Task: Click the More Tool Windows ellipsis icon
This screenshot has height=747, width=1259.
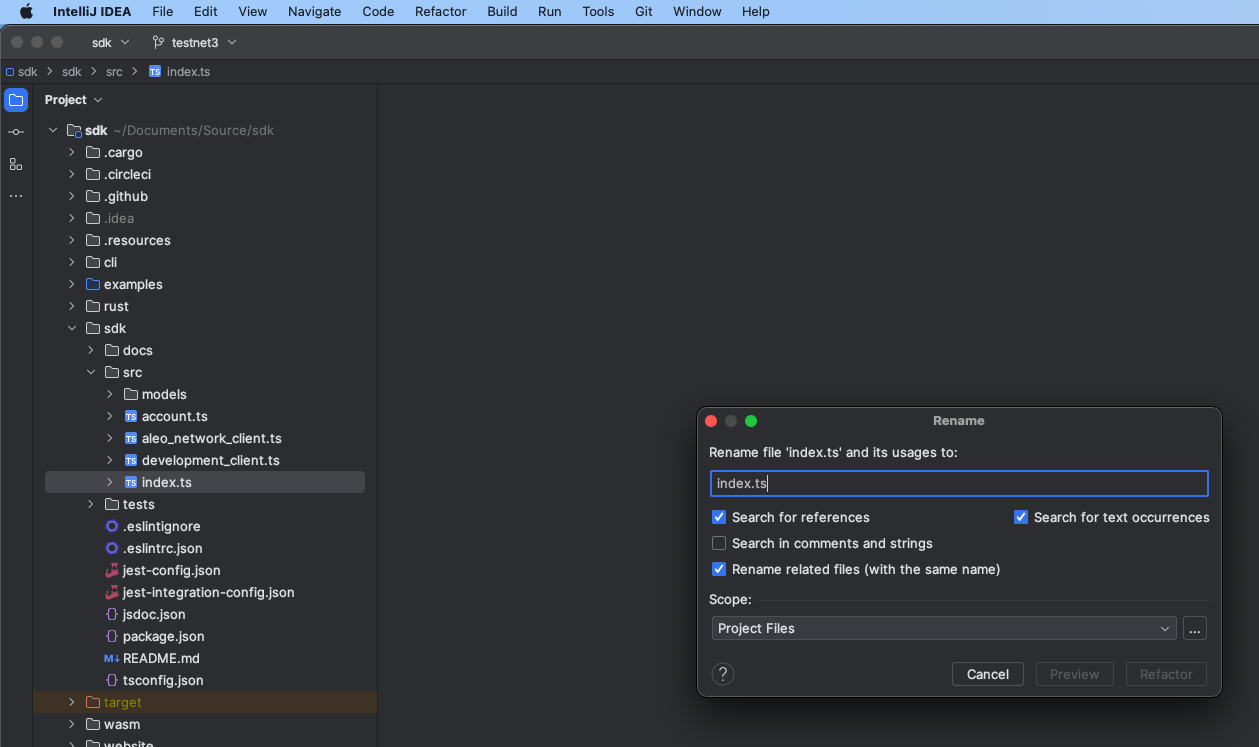Action: click(15, 195)
